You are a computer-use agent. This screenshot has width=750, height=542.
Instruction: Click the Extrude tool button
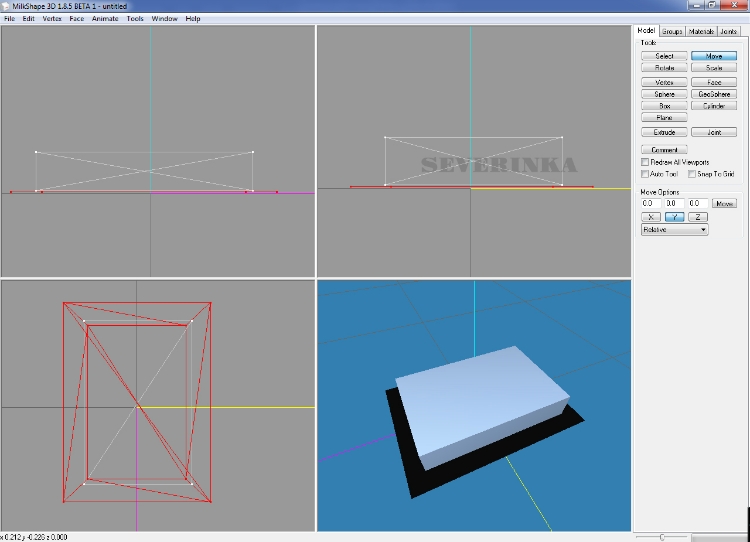tap(664, 132)
